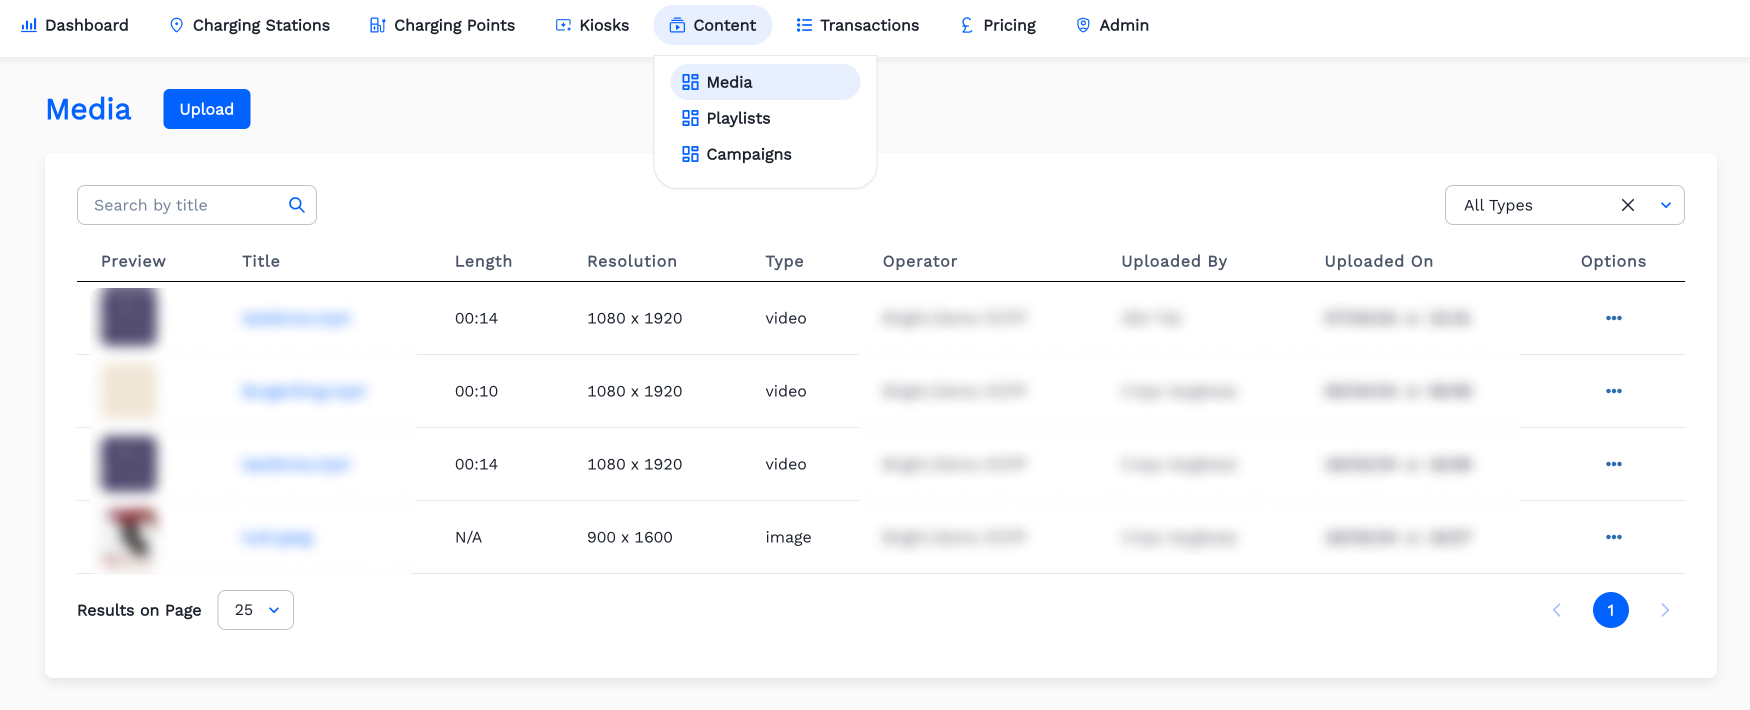Viewport: 1750px width, 710px height.
Task: Go to previous page arrow
Action: pos(1556,610)
